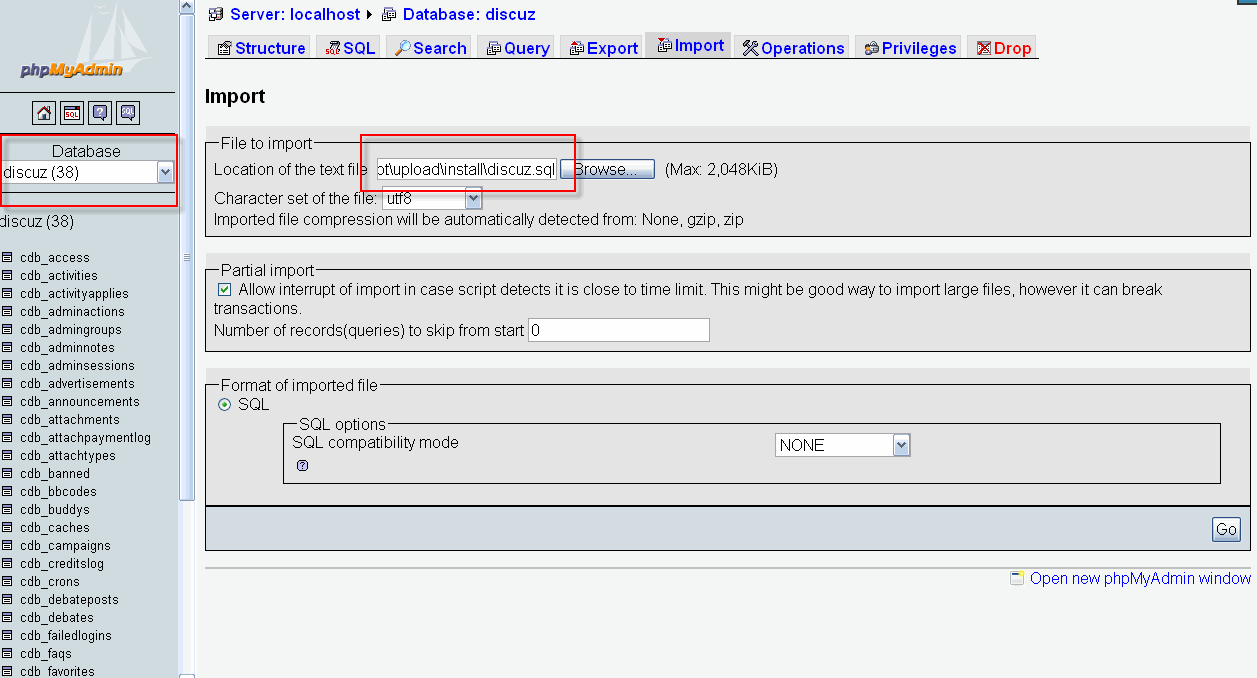Open cdb_creditslog table
This screenshot has height=678, width=1257.
click(62, 564)
